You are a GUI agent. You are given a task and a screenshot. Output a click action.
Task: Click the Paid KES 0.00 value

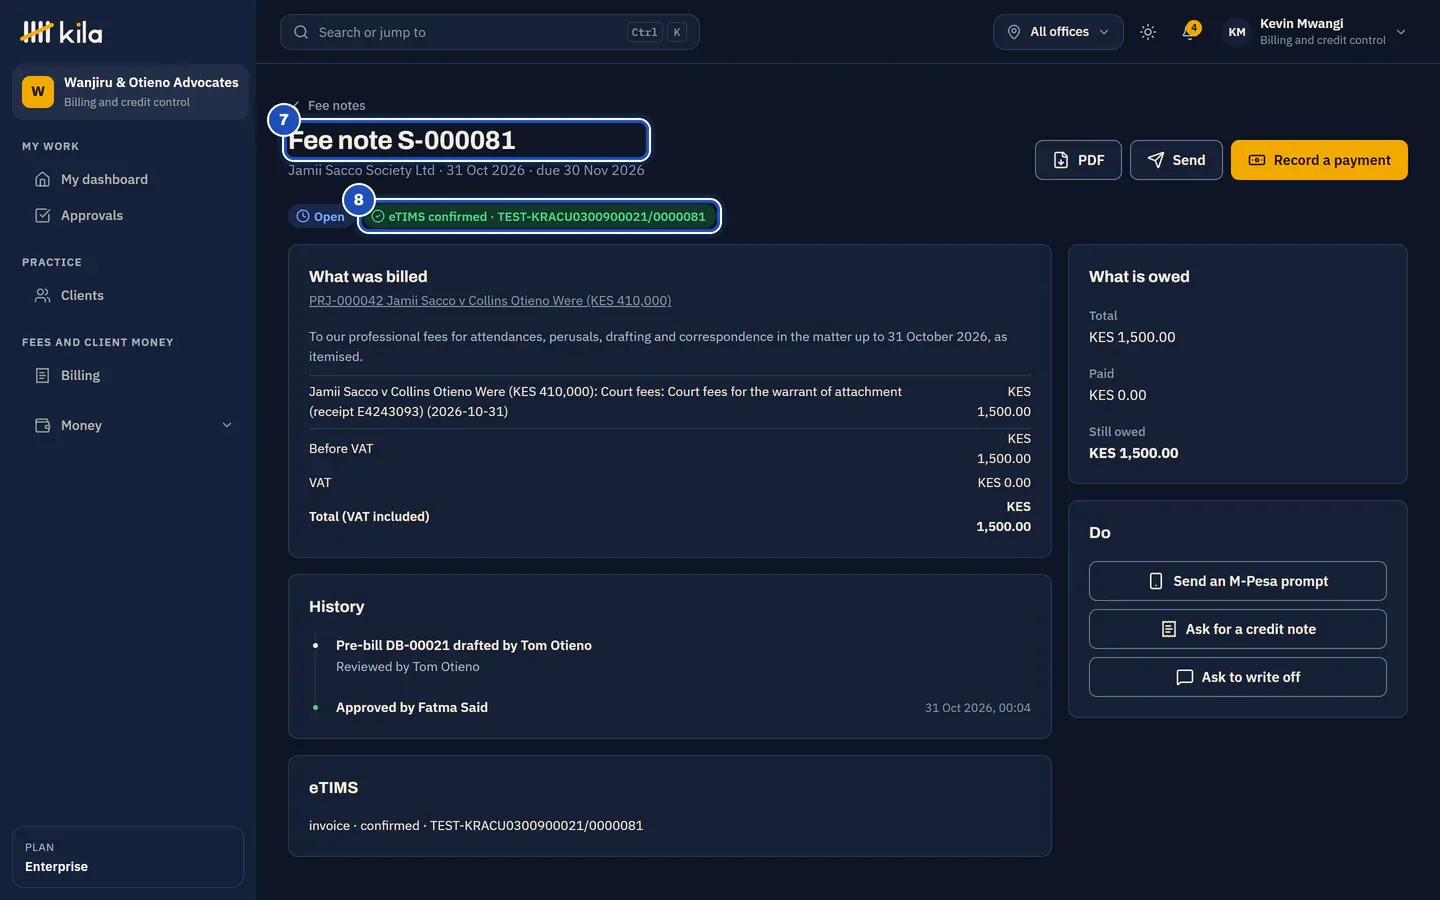pyautogui.click(x=1118, y=395)
